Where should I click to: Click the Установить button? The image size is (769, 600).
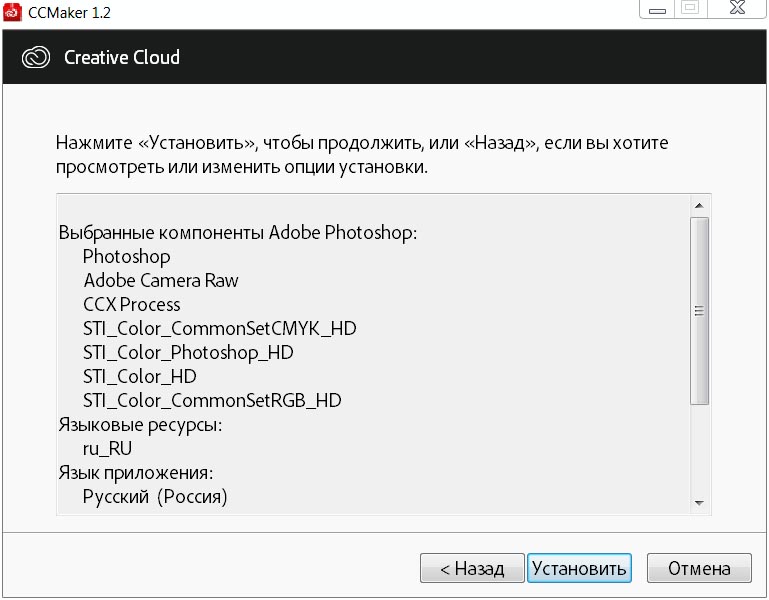[x=579, y=568]
